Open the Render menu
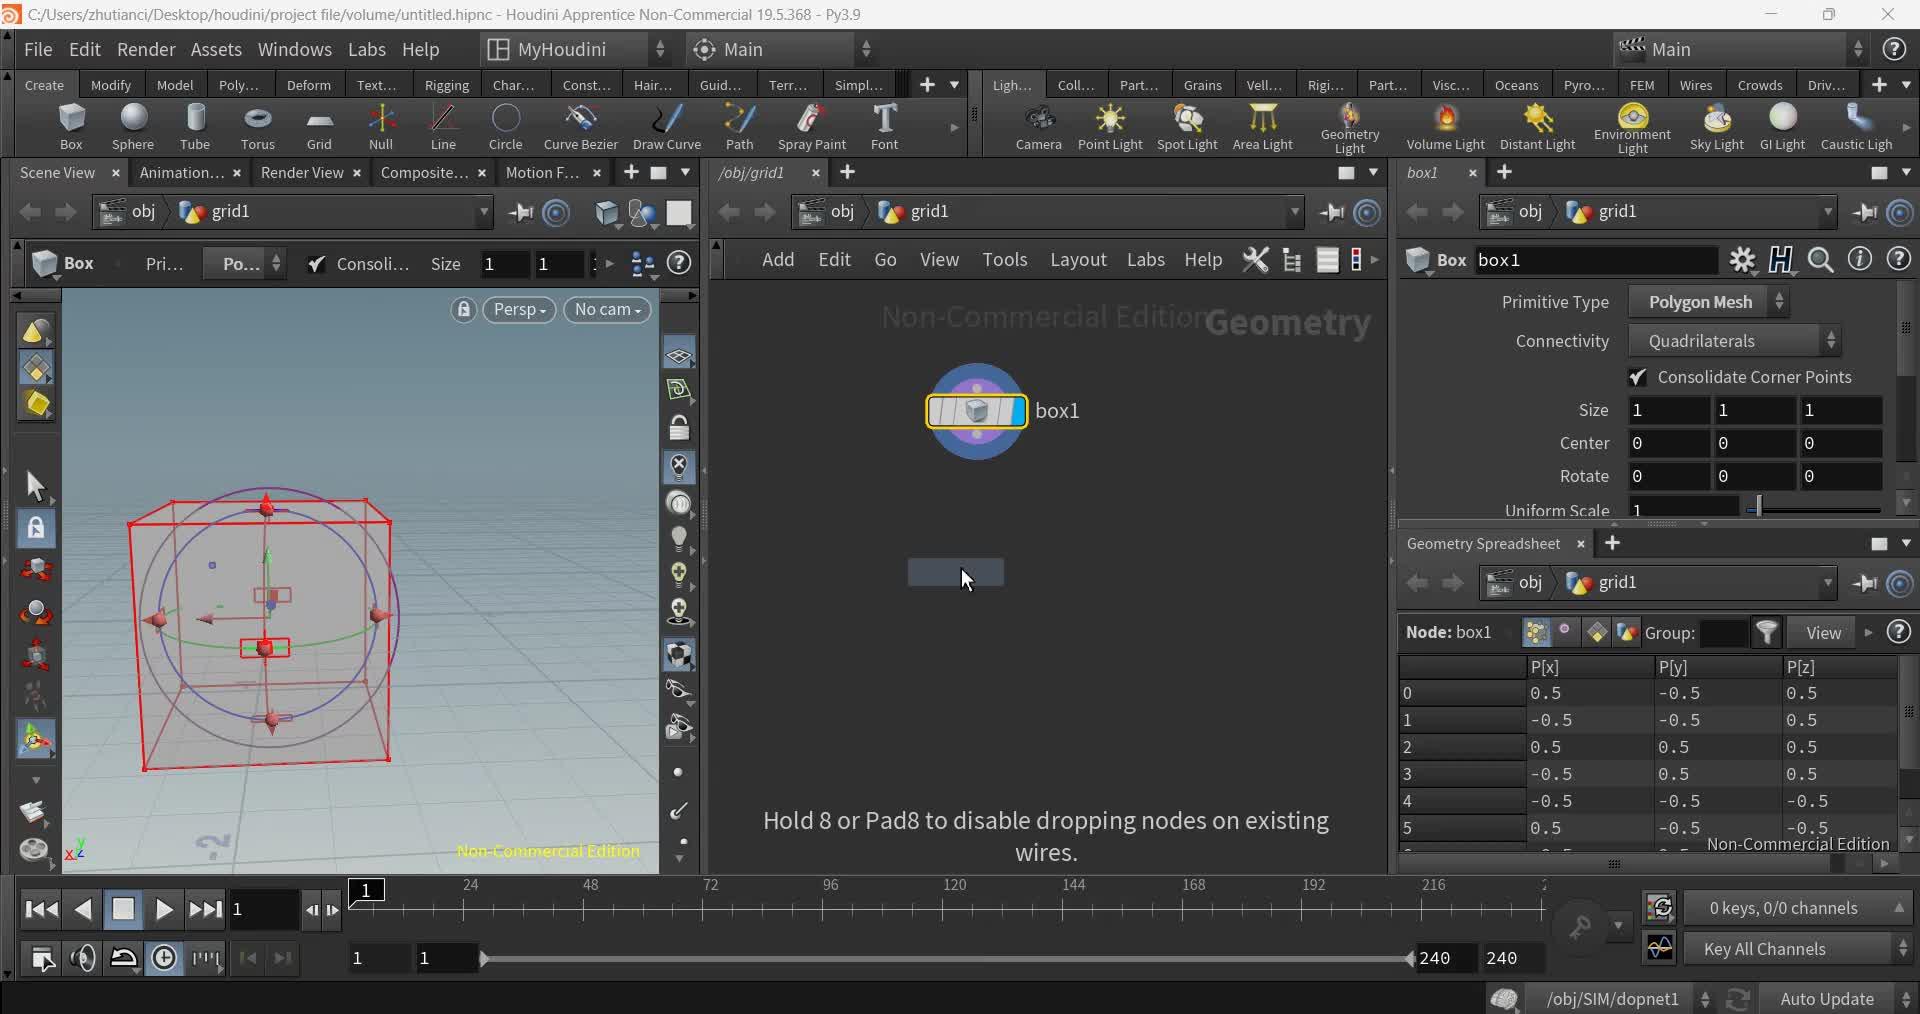Image resolution: width=1920 pixels, height=1014 pixels. coord(146,49)
